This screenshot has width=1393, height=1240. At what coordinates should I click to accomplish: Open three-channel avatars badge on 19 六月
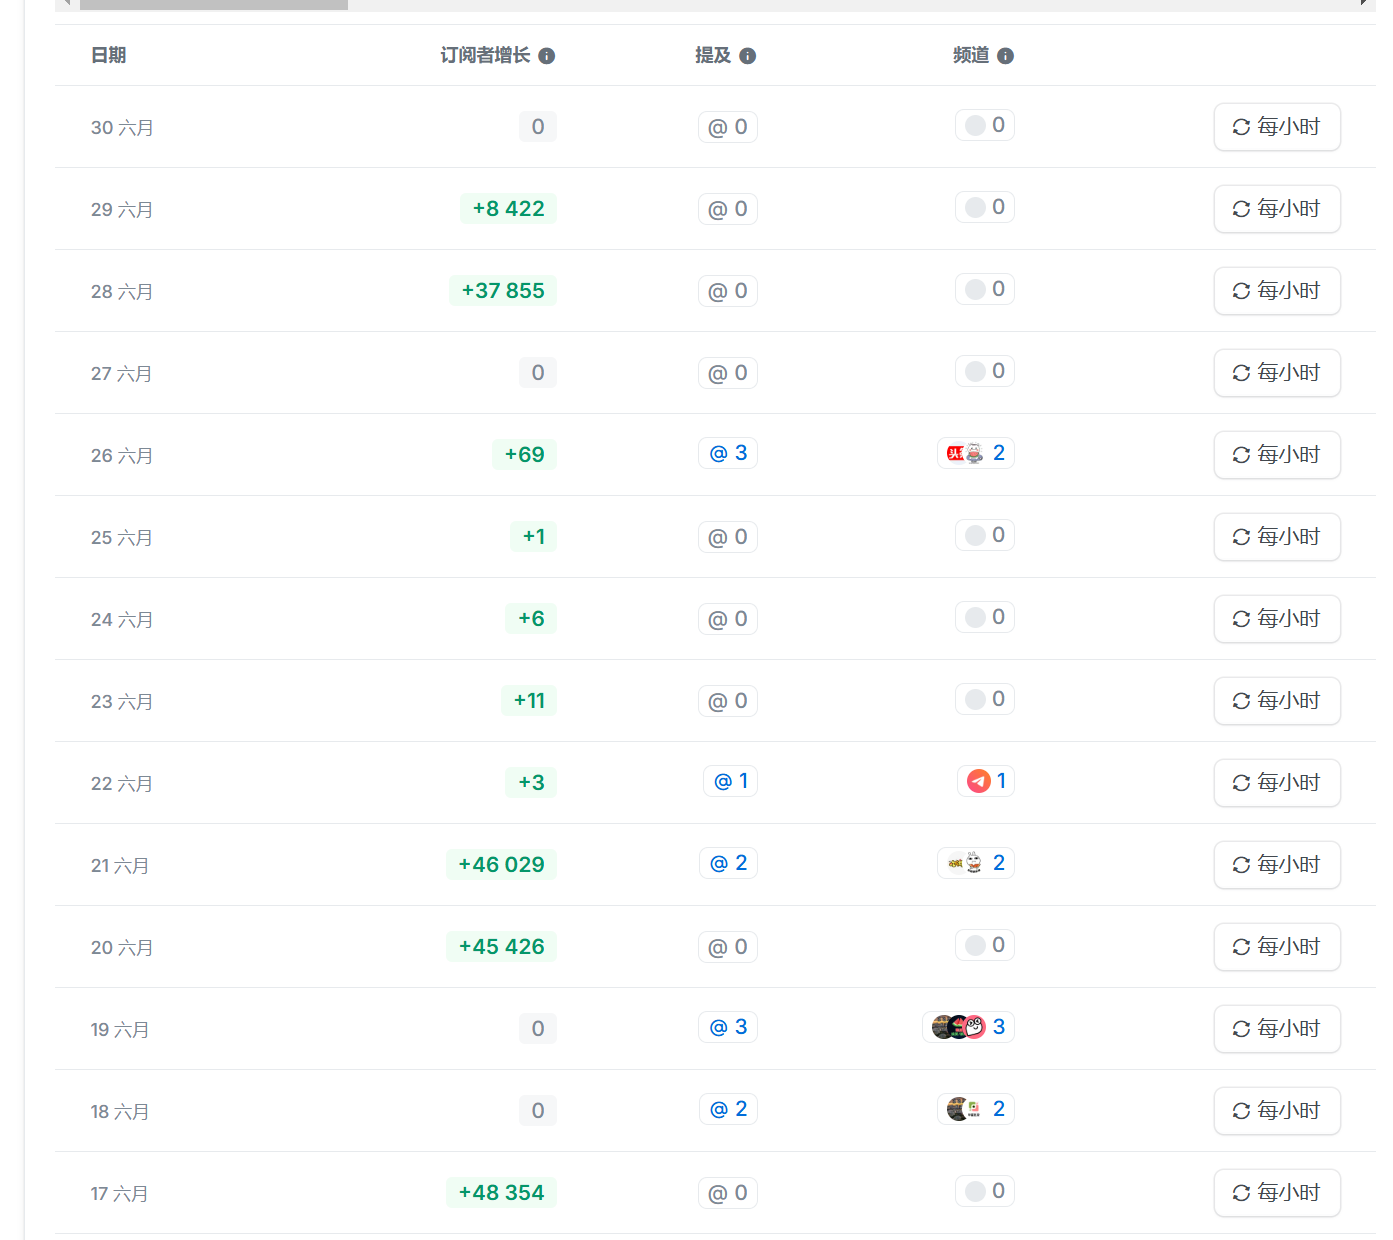pos(968,1027)
